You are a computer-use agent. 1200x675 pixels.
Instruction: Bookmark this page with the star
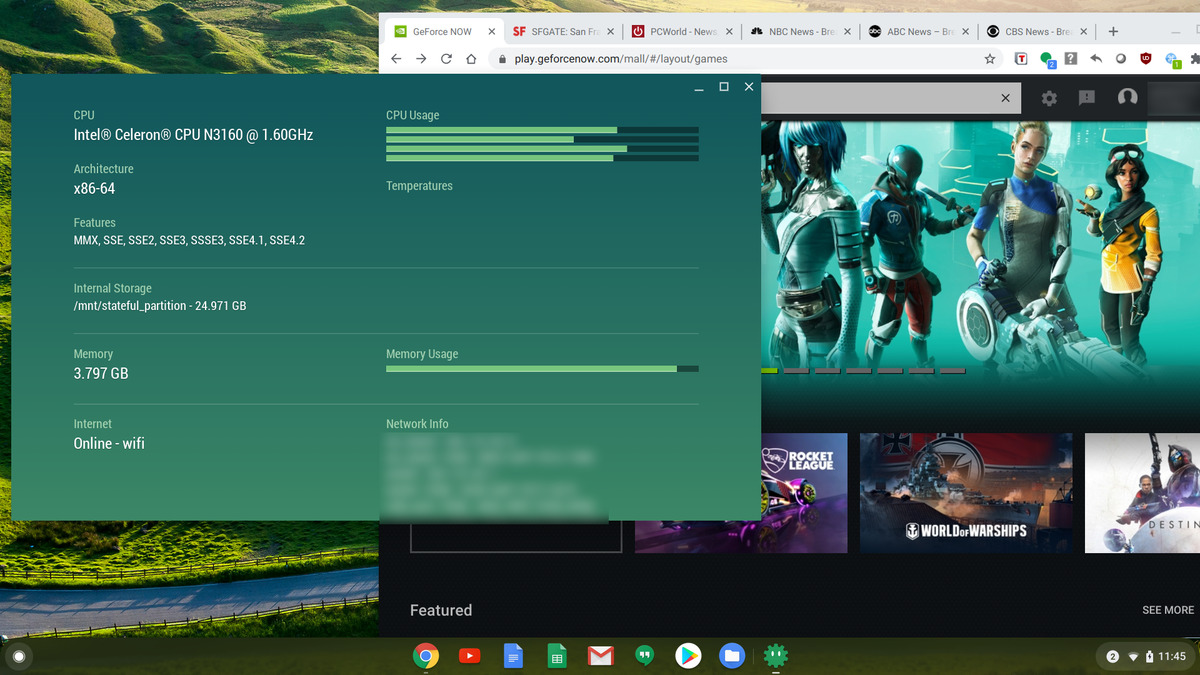[x=990, y=59]
